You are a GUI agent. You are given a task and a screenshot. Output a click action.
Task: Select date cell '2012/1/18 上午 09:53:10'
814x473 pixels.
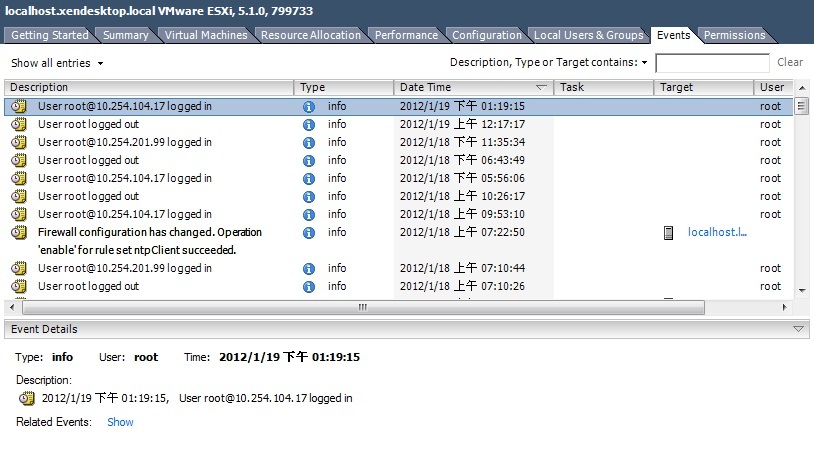[462, 214]
